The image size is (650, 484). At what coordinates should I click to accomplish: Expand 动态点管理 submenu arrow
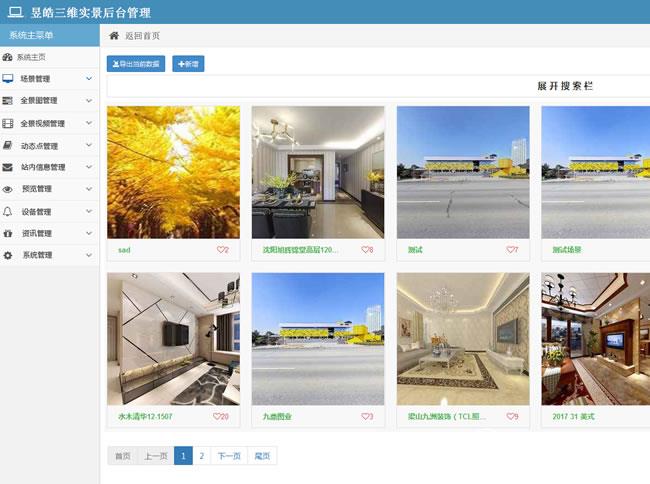pyautogui.click(x=89, y=145)
